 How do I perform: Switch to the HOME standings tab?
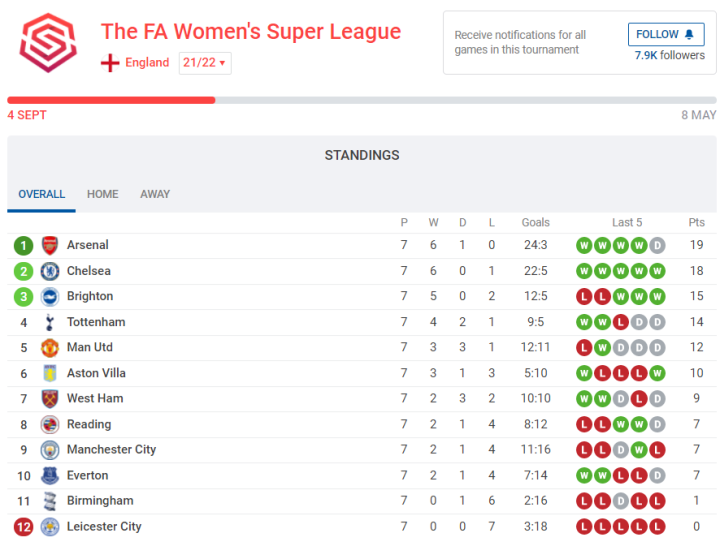[103, 194]
